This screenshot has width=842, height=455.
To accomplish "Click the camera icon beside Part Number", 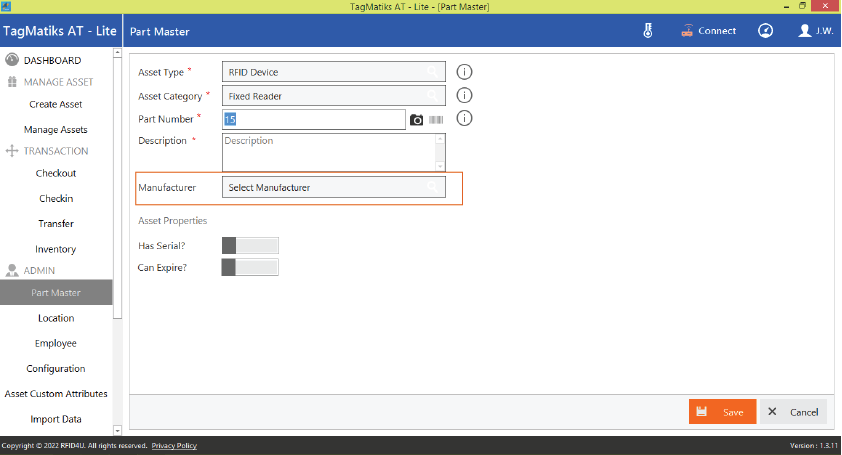I will click(x=417, y=120).
